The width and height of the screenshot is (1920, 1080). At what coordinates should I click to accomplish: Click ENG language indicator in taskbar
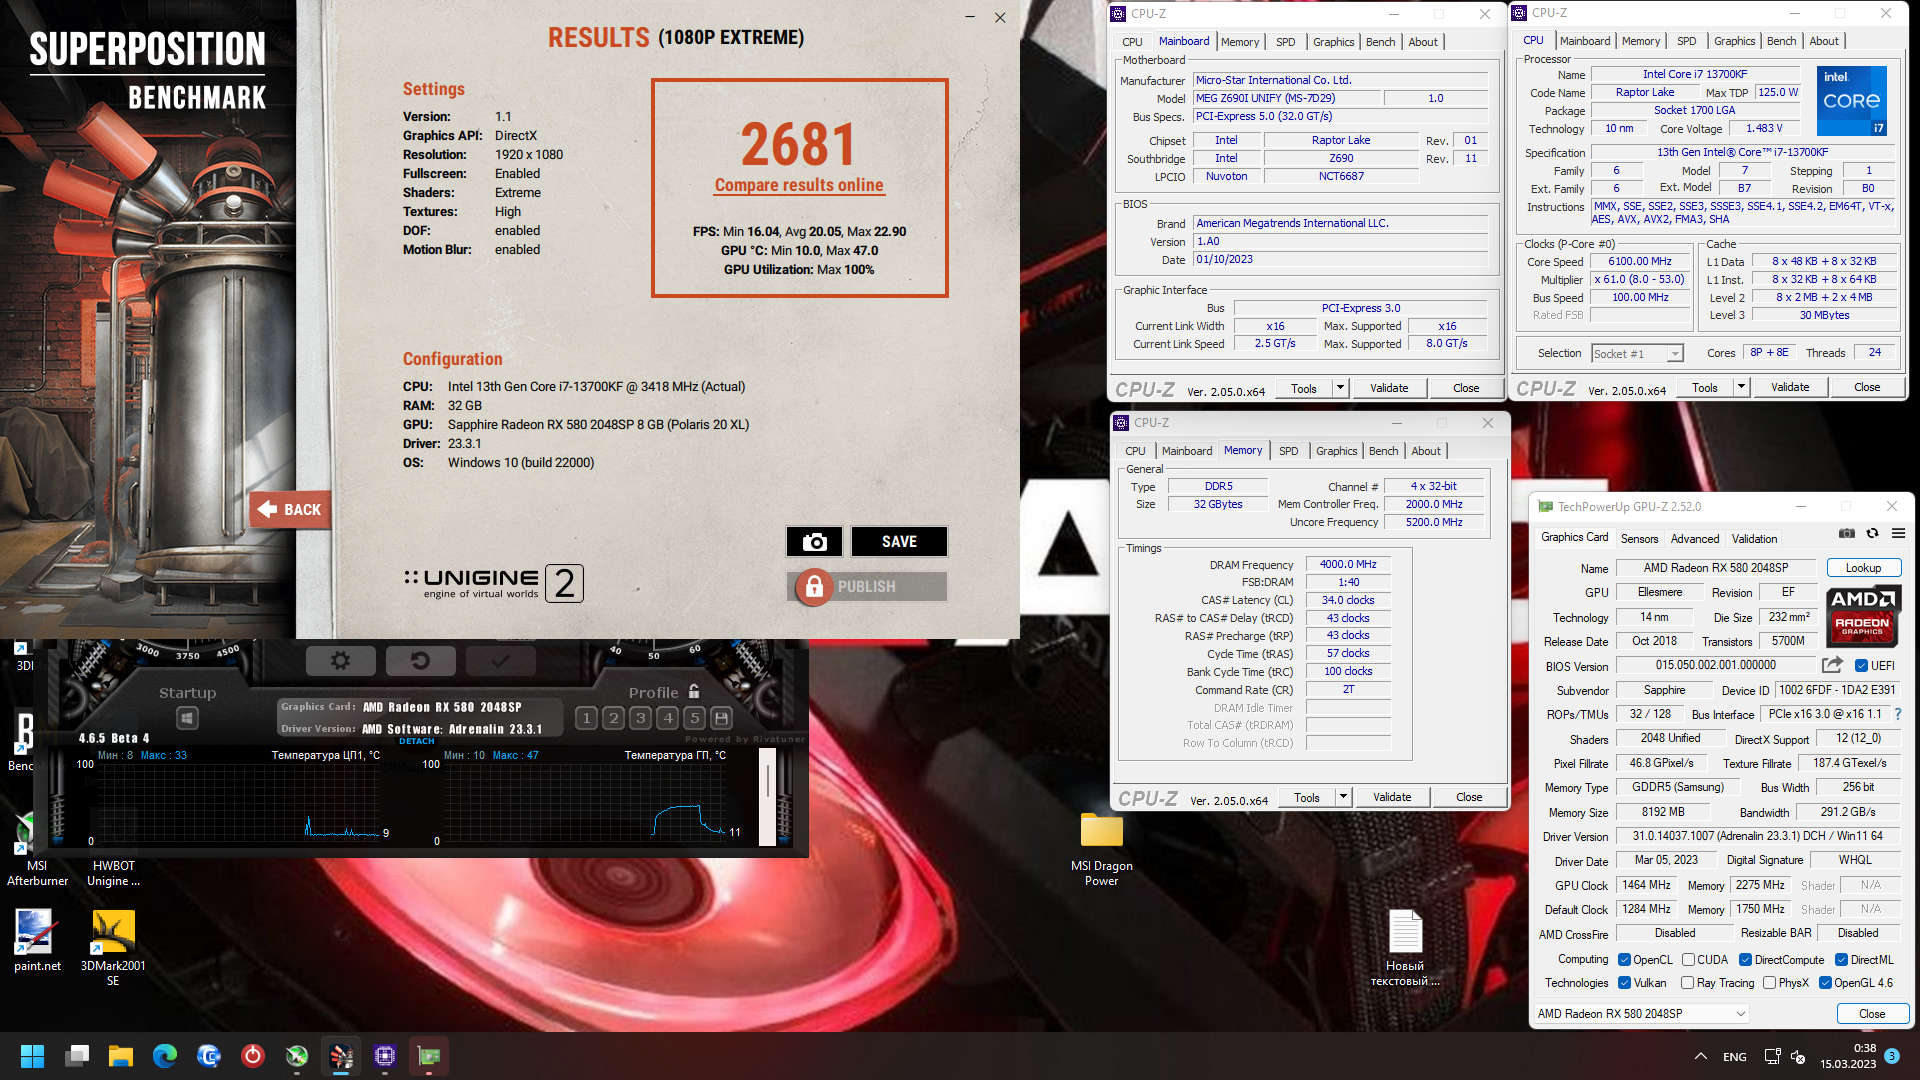click(x=1735, y=1057)
